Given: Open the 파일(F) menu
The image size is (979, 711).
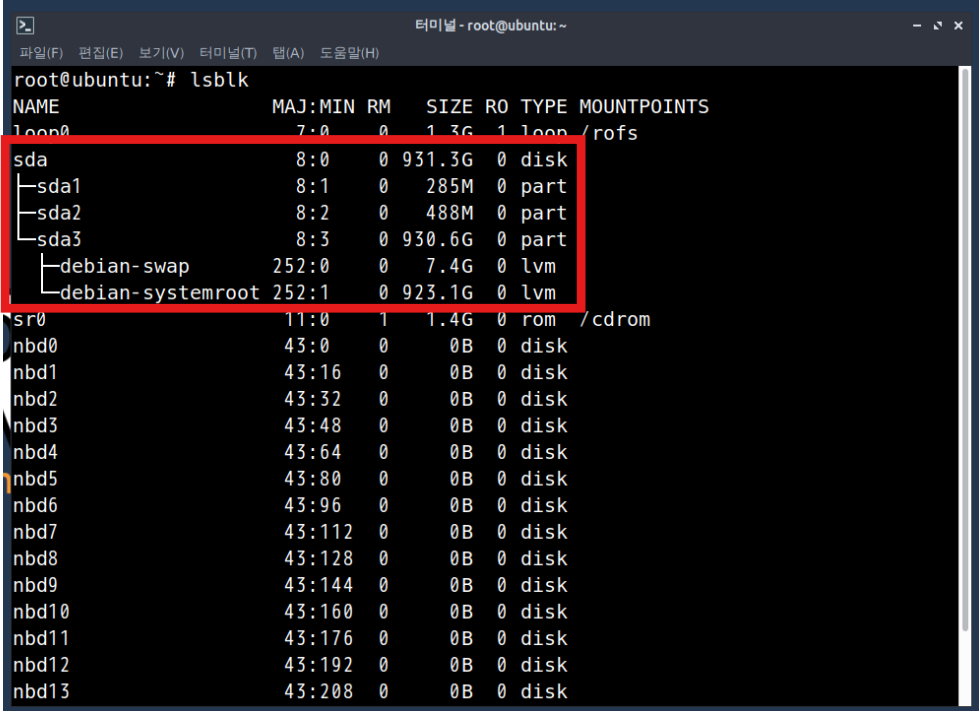Looking at the screenshot, I should coord(41,53).
